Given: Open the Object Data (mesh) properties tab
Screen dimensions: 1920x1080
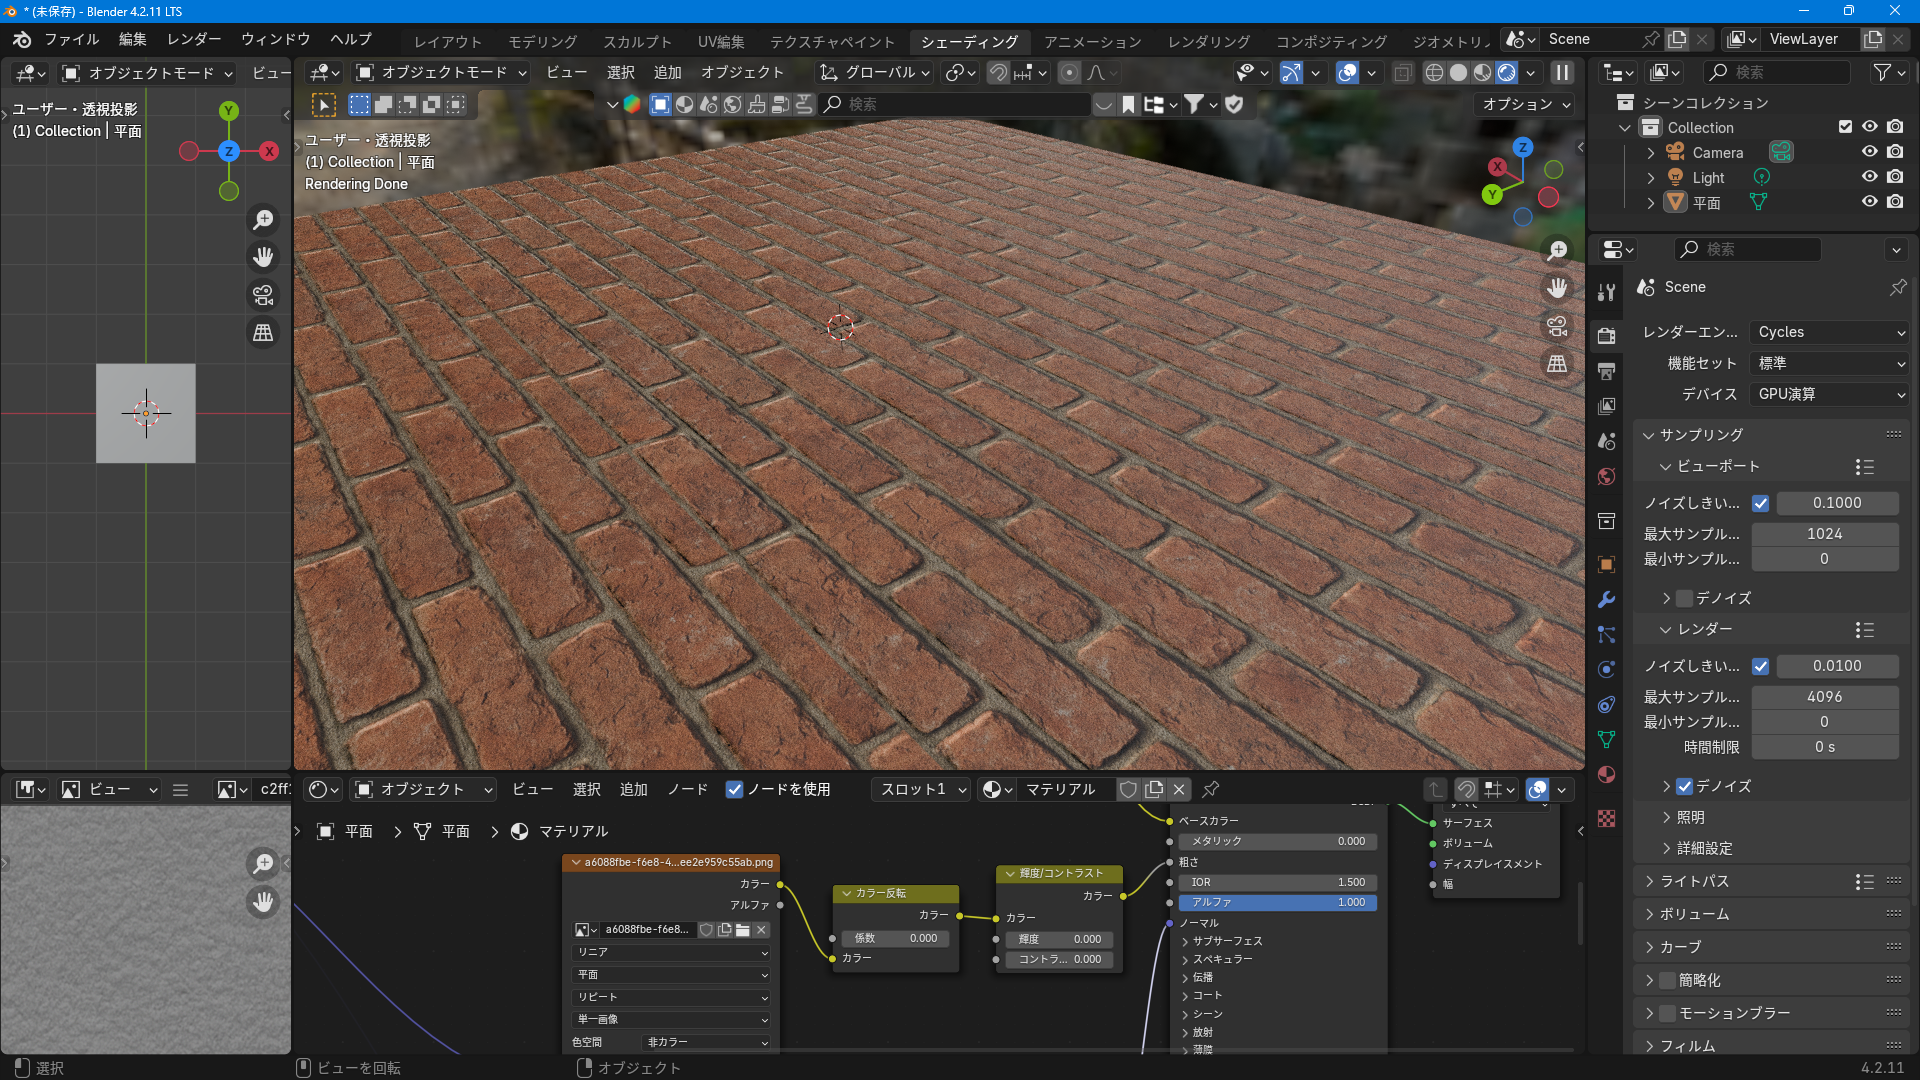Looking at the screenshot, I should pyautogui.click(x=1606, y=739).
